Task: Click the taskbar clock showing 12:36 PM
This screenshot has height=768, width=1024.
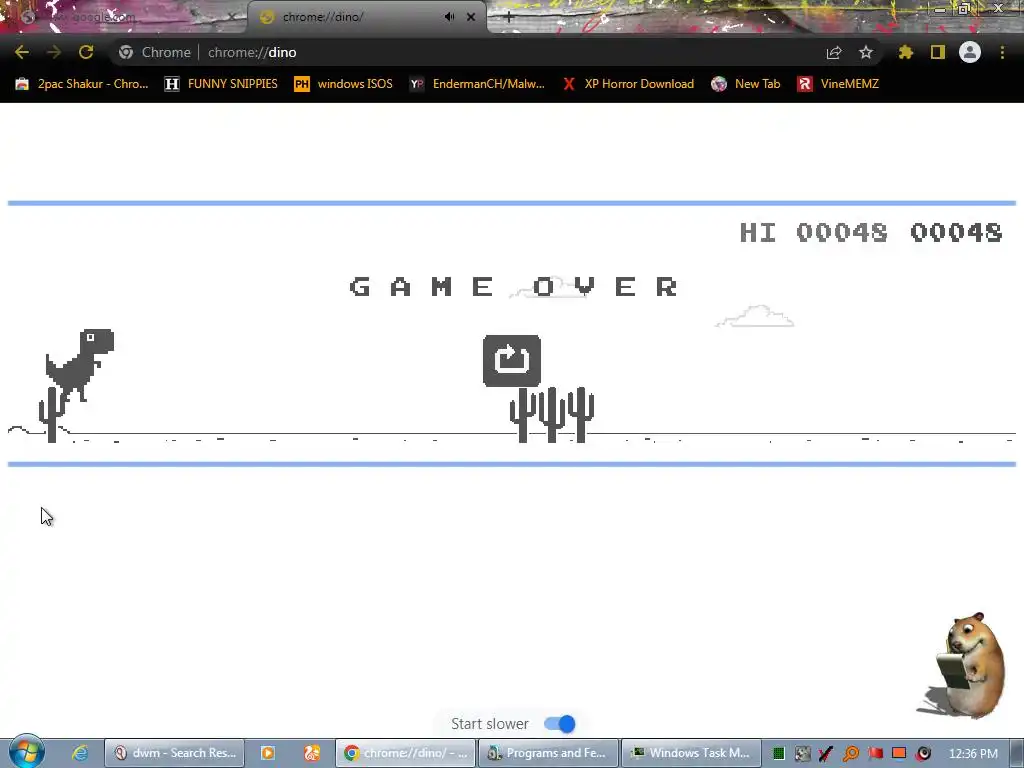Action: coord(973,754)
